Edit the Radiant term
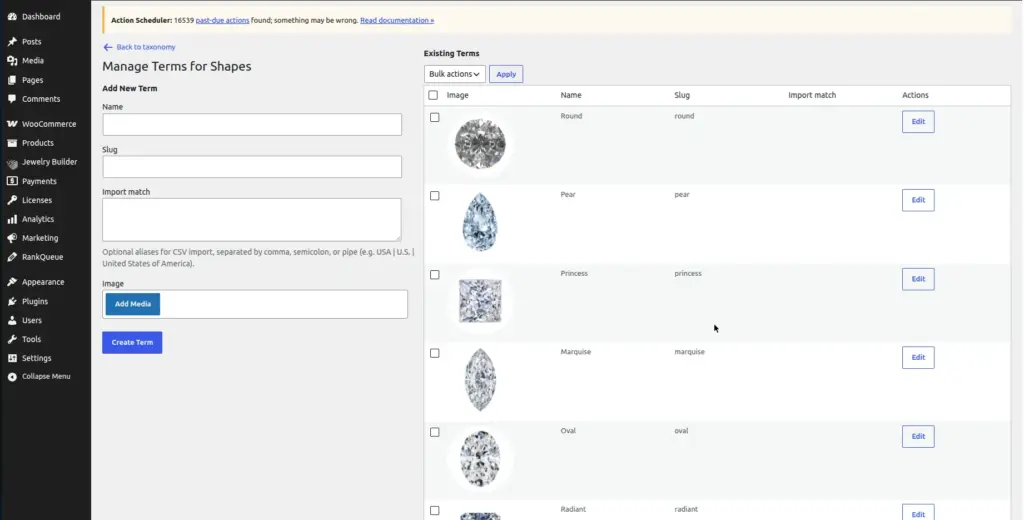Image resolution: width=1024 pixels, height=520 pixels. point(918,514)
